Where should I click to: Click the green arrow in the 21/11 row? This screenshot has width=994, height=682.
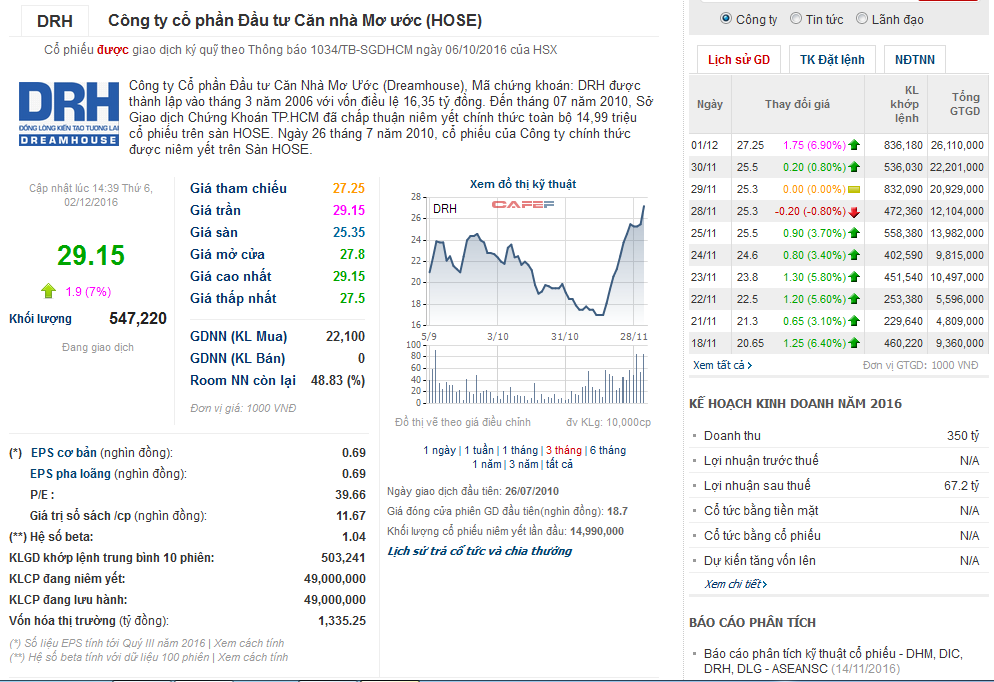tap(854, 321)
